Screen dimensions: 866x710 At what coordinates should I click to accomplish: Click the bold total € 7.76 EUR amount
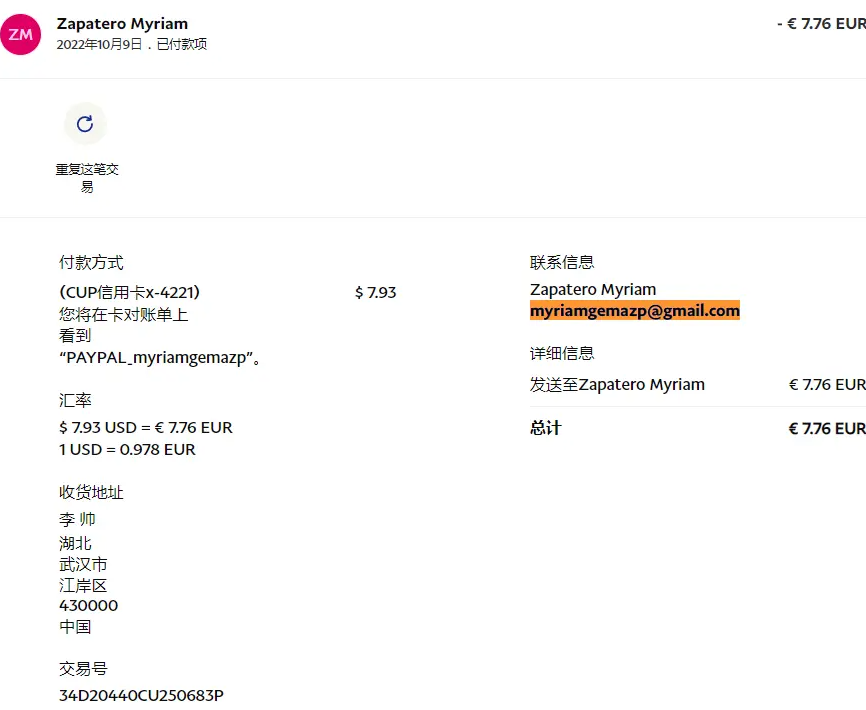[826, 428]
